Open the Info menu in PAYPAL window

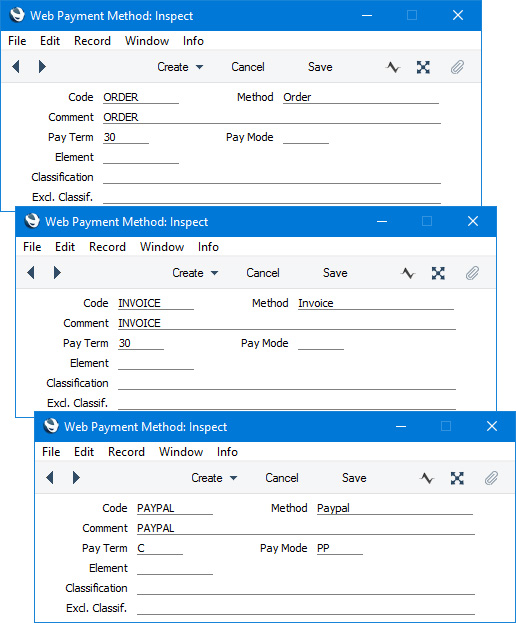pos(227,452)
